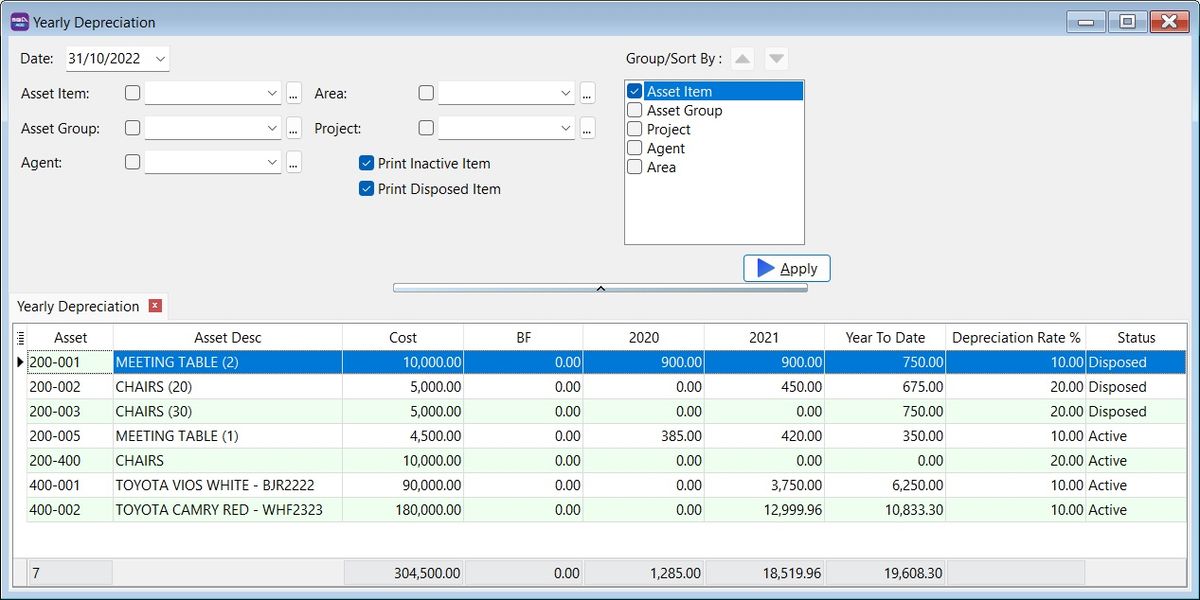Image resolution: width=1200 pixels, height=600 pixels.
Task: Click the move-down arrow beside Group/Sort By
Action: 777,59
